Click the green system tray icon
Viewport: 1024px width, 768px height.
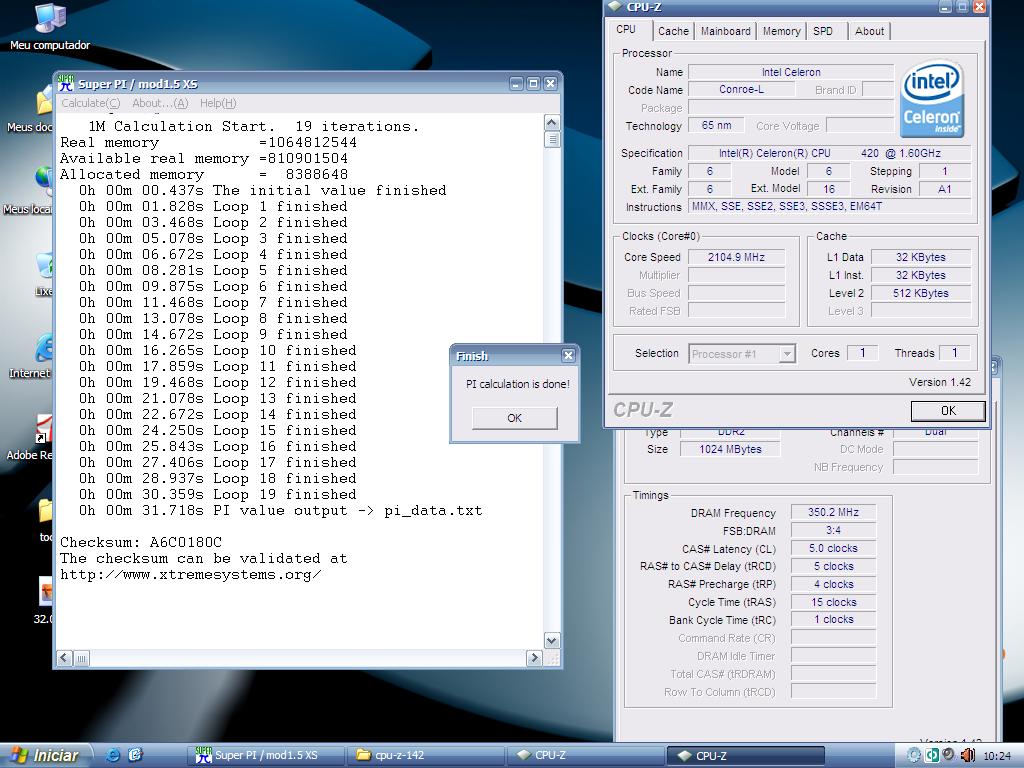coord(932,755)
